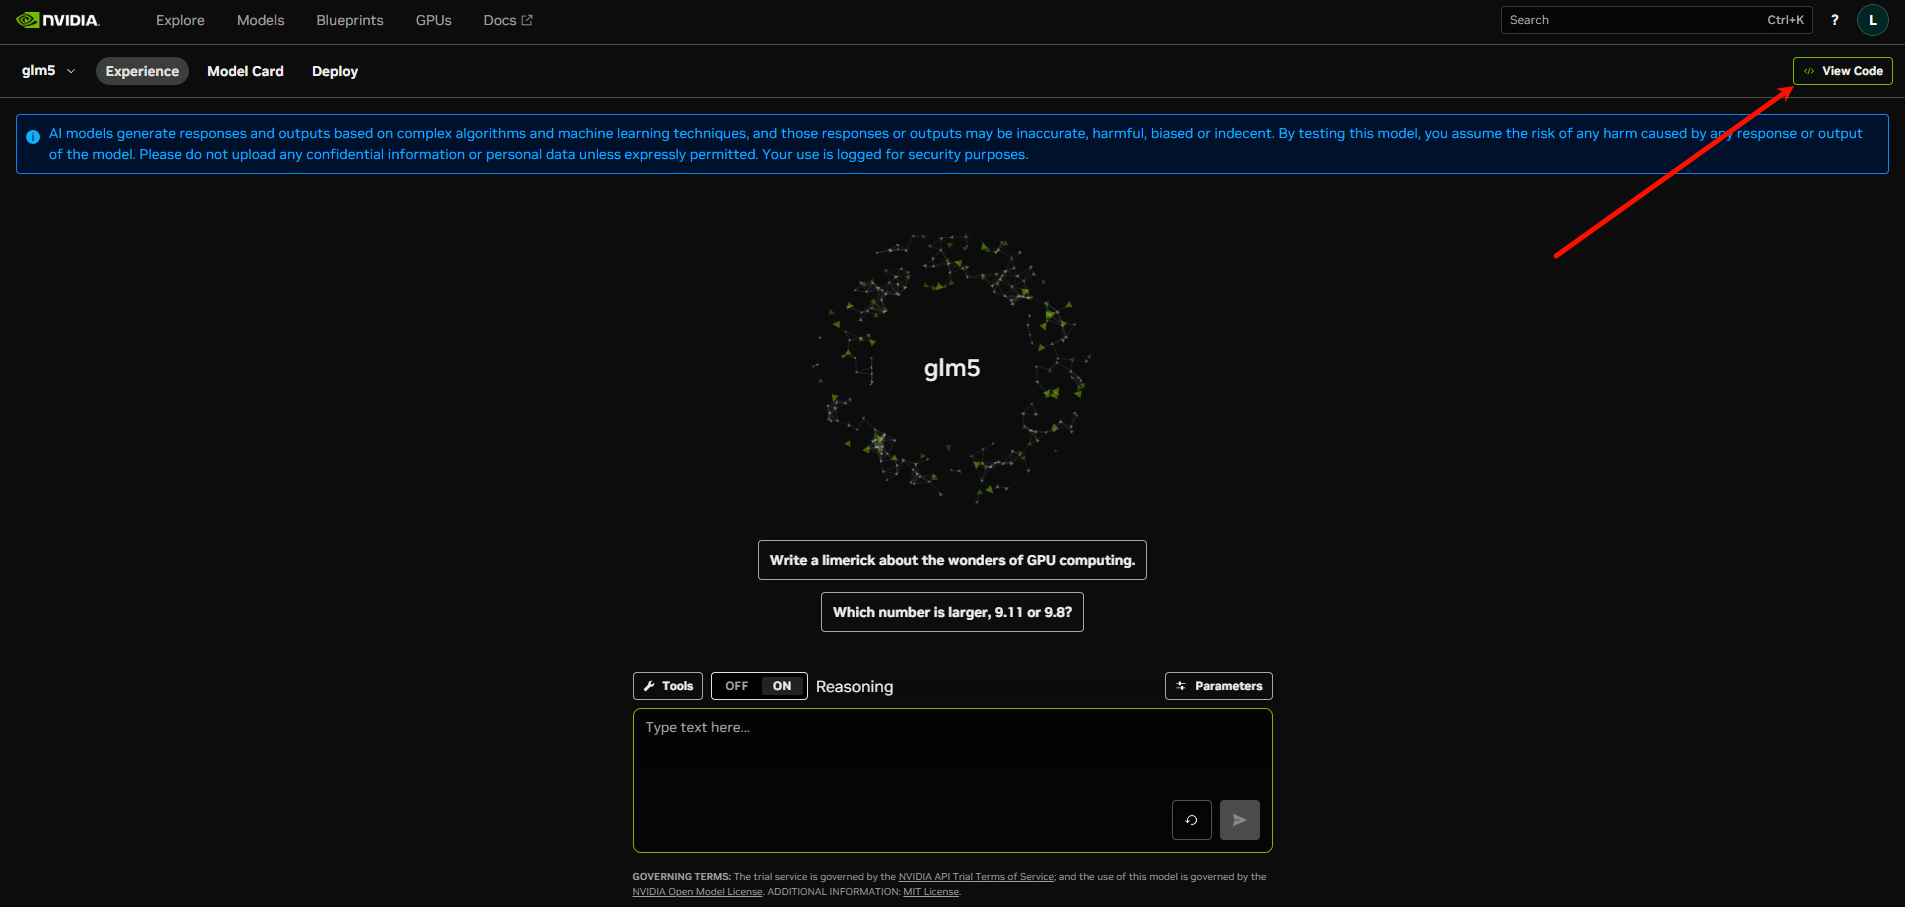Switch to the Model Card tab
Viewport: 1906px width, 907px height.
(x=245, y=71)
